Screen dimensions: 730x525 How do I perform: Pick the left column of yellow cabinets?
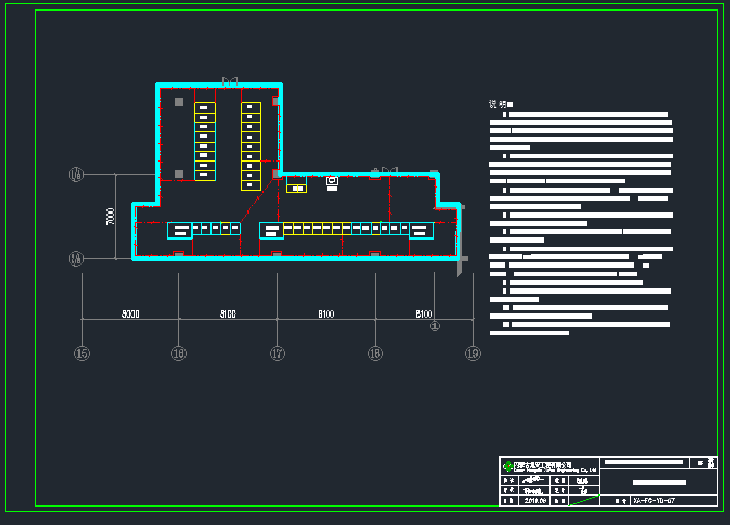[x=205, y=141]
